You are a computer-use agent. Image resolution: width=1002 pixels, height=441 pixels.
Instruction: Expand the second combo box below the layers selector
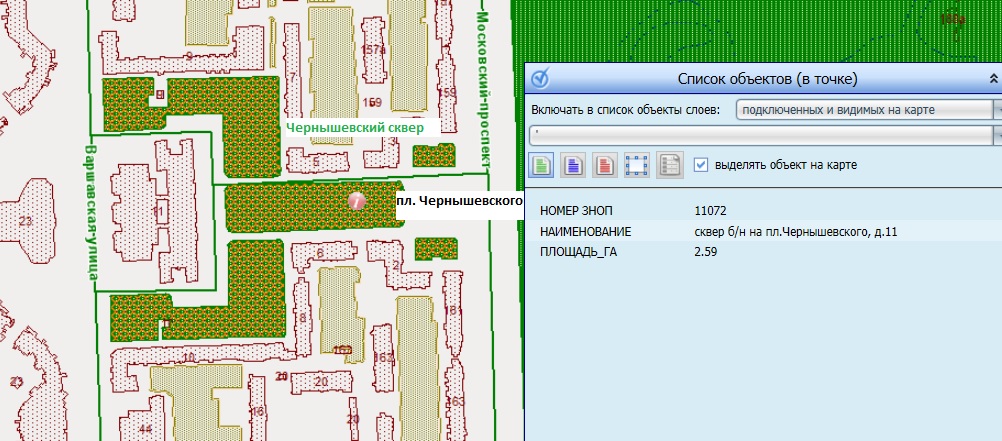pos(998,134)
